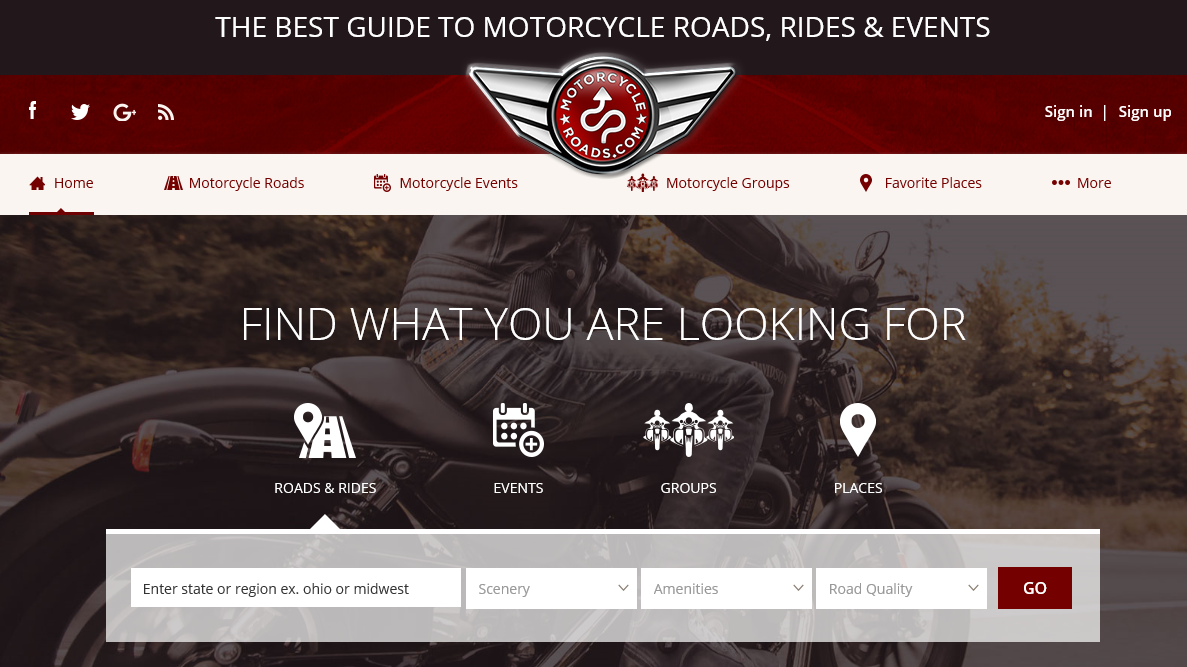Open Motorcycle Roads in the nav bar
The width and height of the screenshot is (1187, 667).
pyautogui.click(x=234, y=183)
